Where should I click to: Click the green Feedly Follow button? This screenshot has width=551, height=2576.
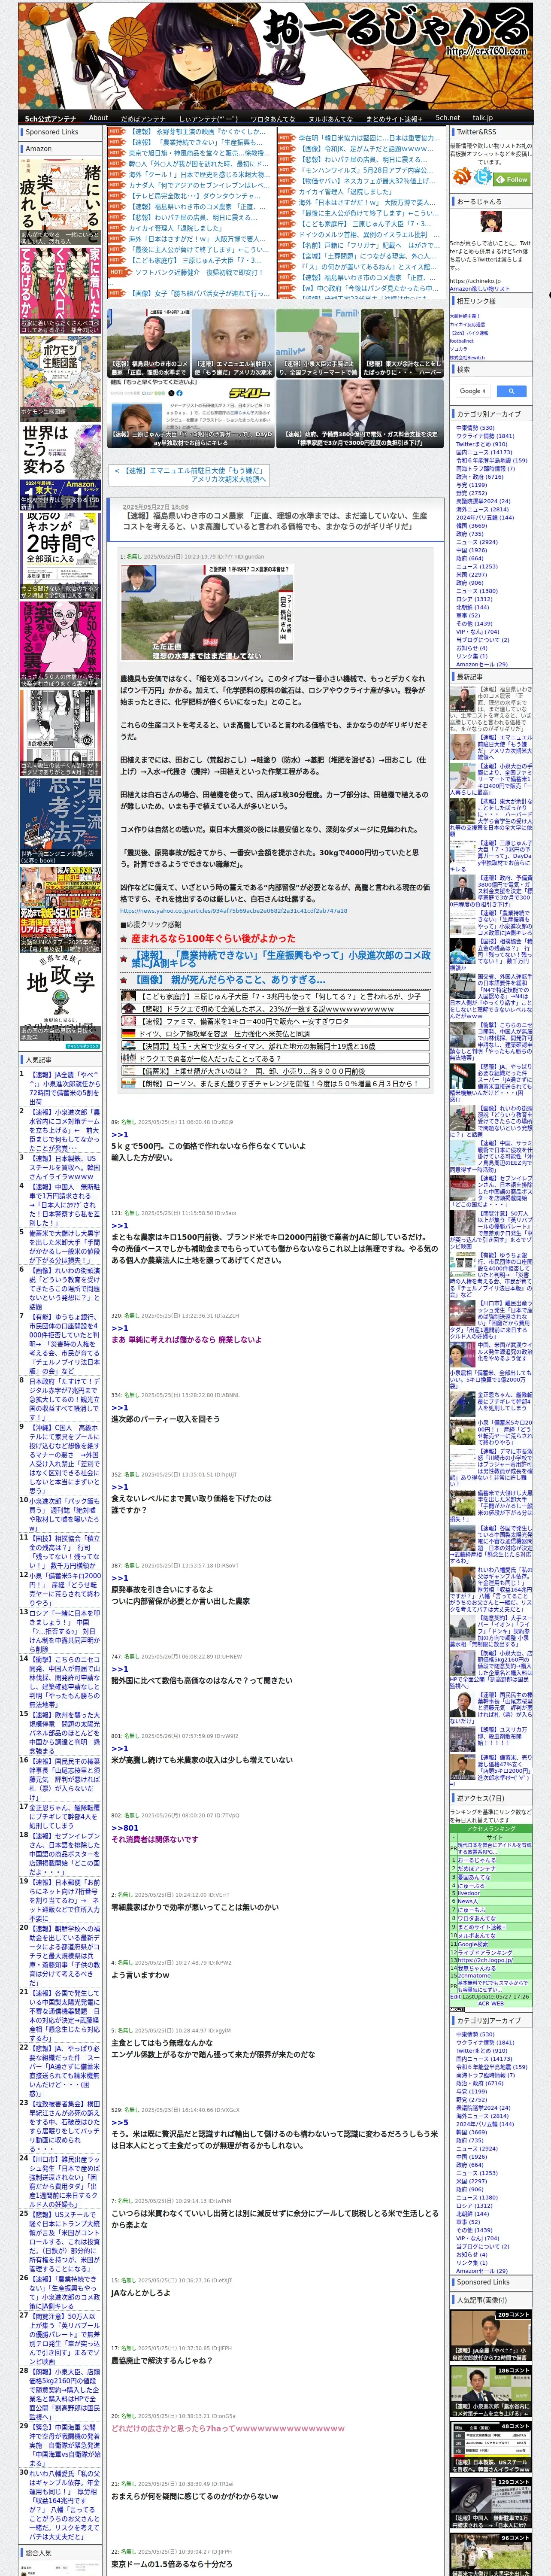pos(512,179)
